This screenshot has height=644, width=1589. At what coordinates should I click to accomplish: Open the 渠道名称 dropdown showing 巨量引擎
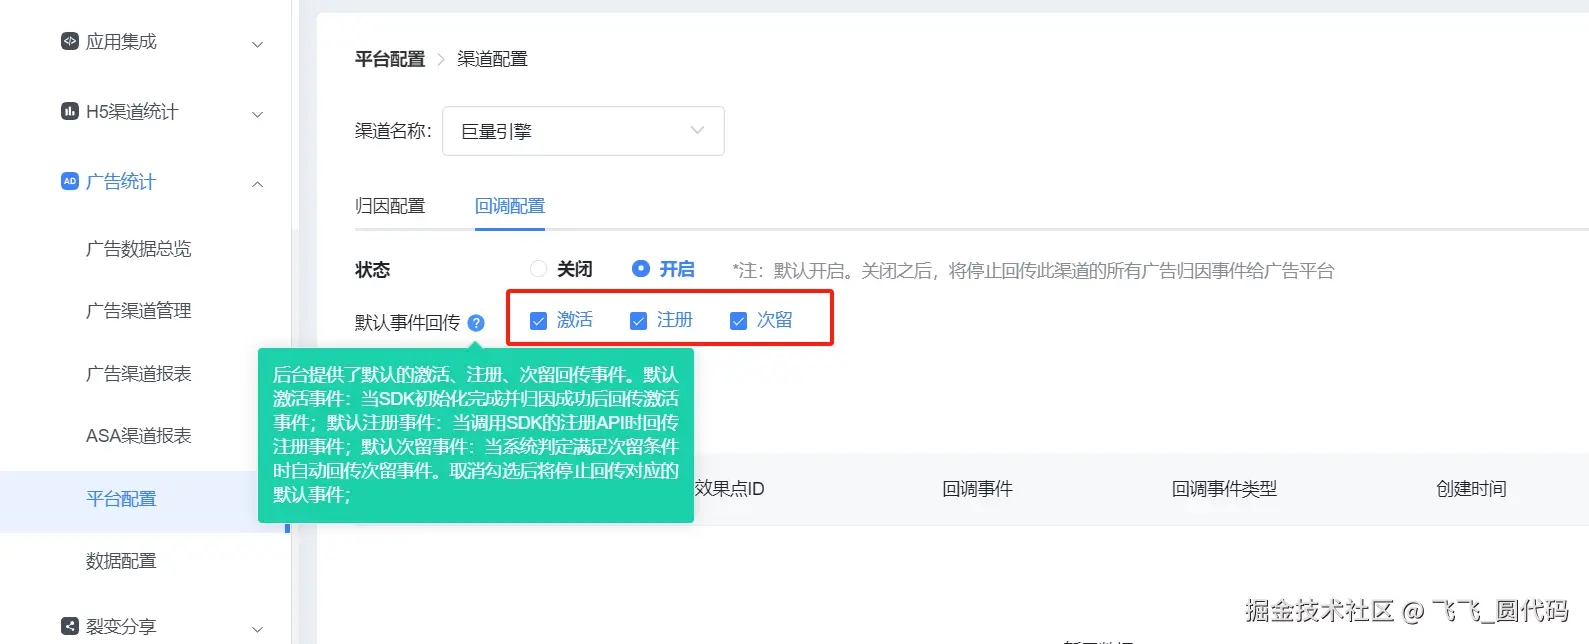[583, 131]
